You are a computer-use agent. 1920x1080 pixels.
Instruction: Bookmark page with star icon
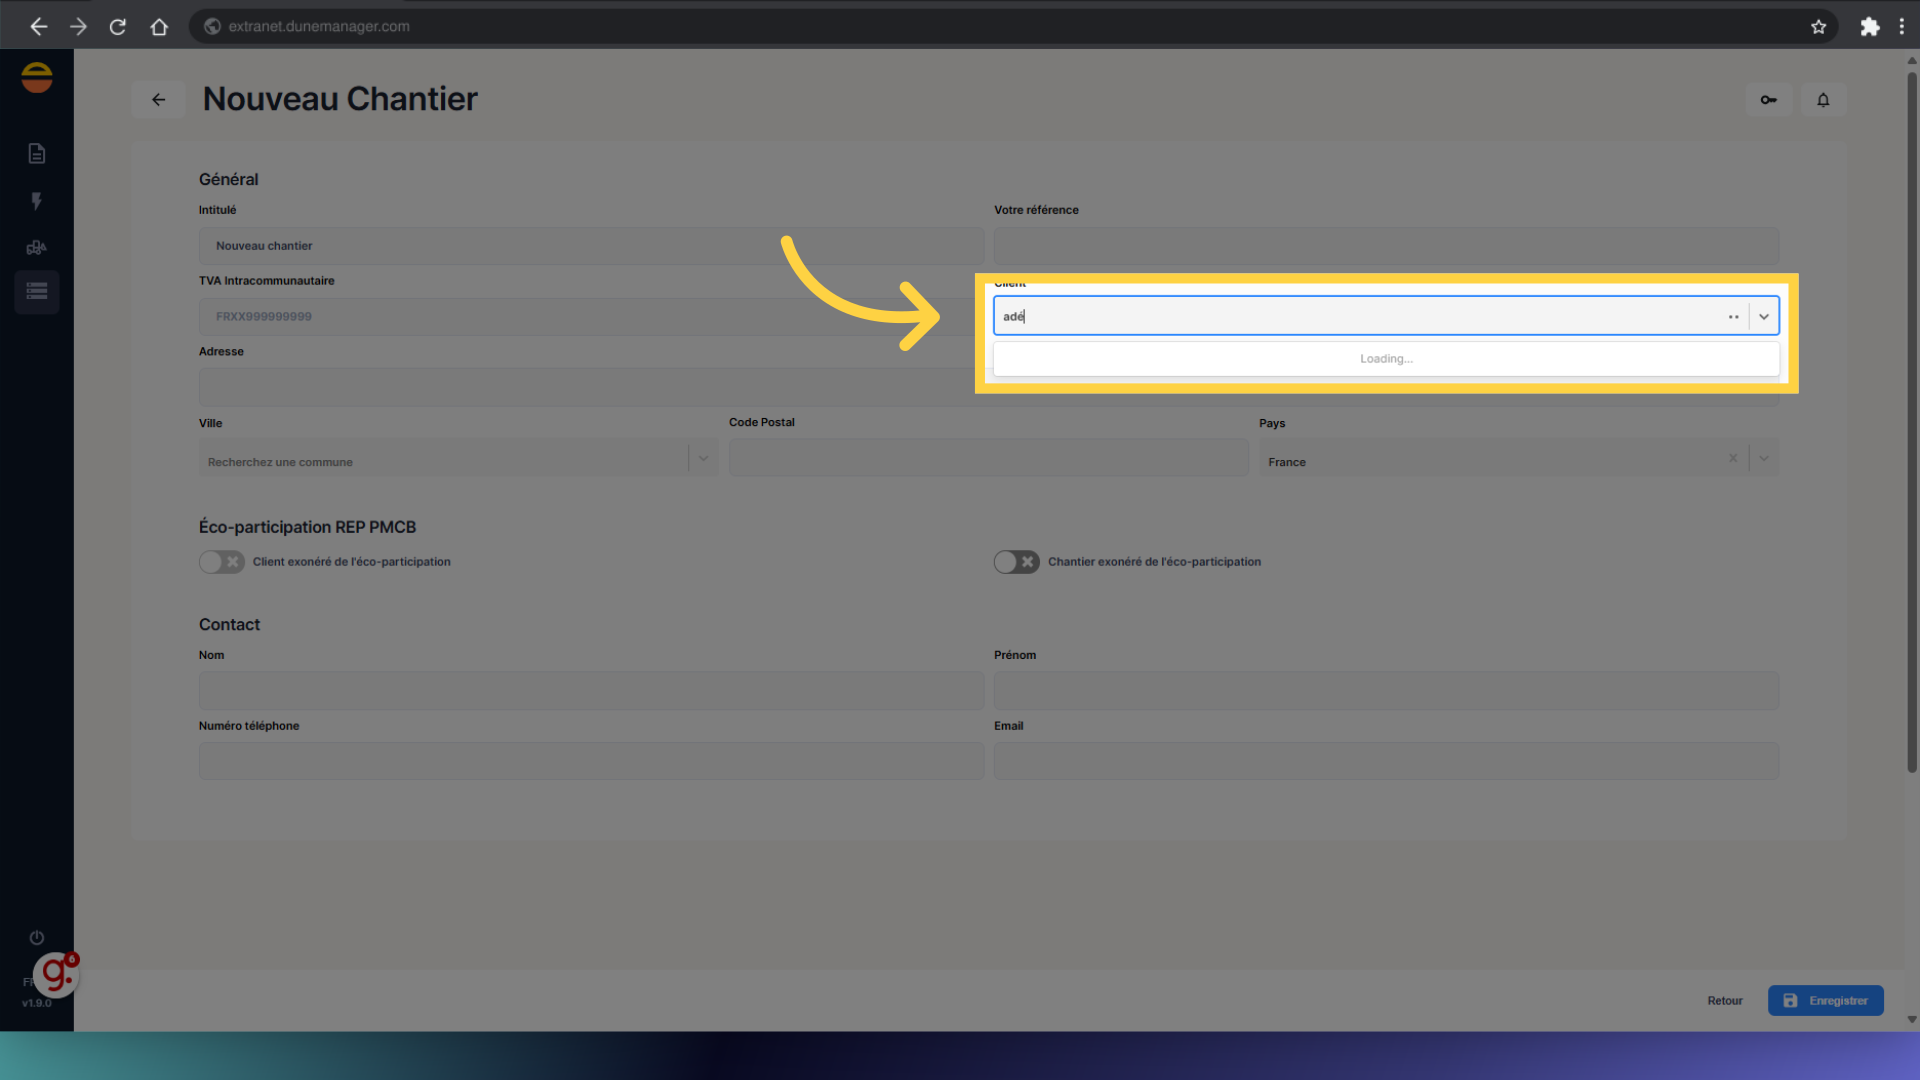(x=1818, y=27)
